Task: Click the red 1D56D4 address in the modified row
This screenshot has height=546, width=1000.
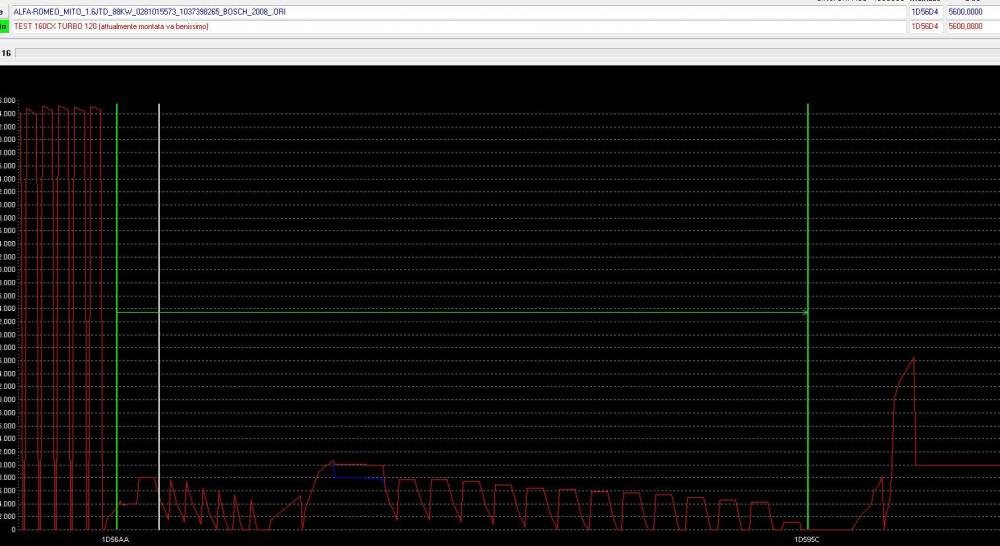Action: pos(924,26)
